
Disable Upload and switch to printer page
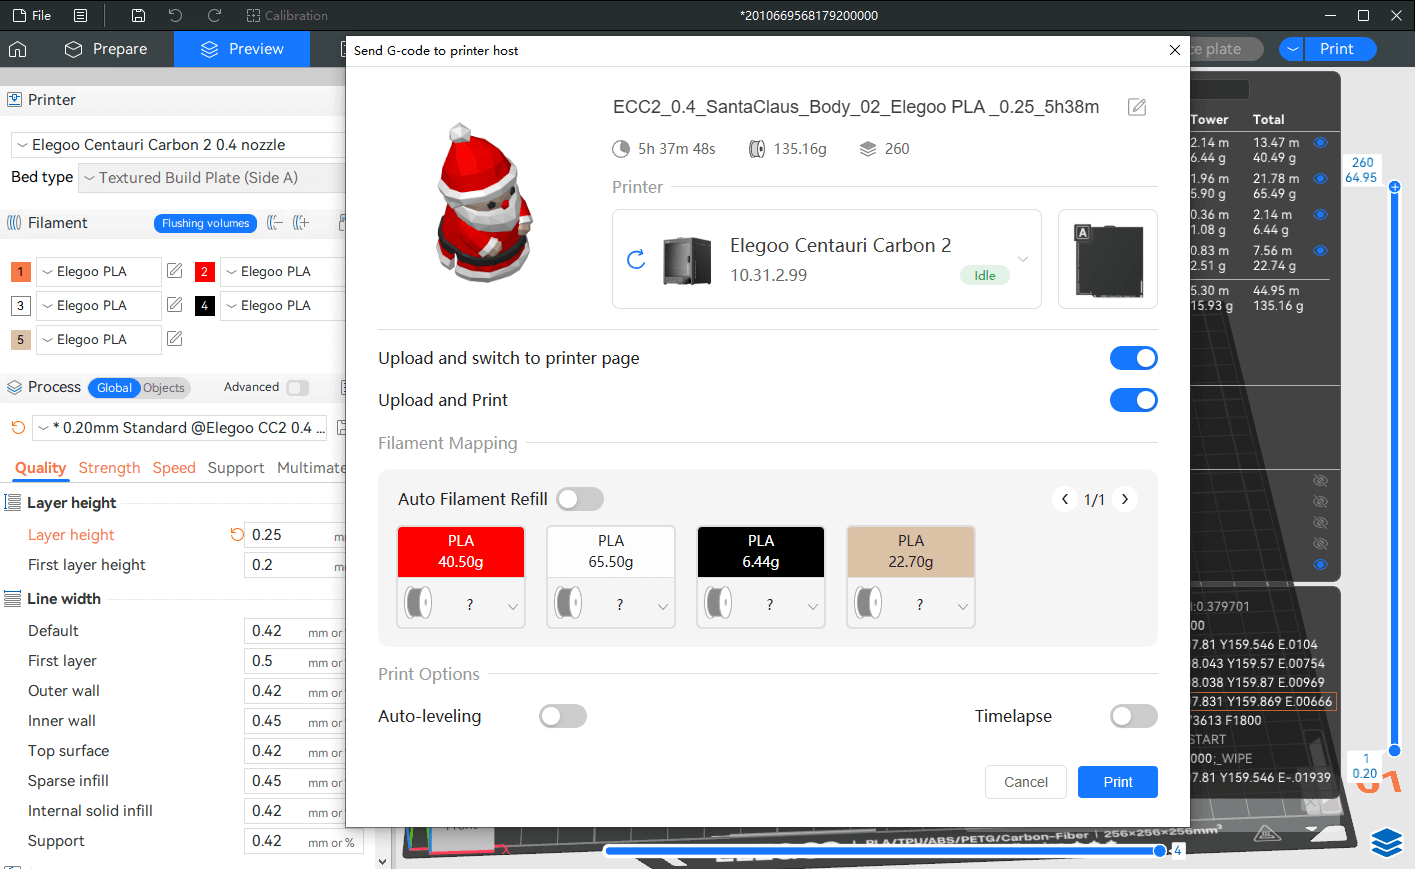tap(1133, 358)
